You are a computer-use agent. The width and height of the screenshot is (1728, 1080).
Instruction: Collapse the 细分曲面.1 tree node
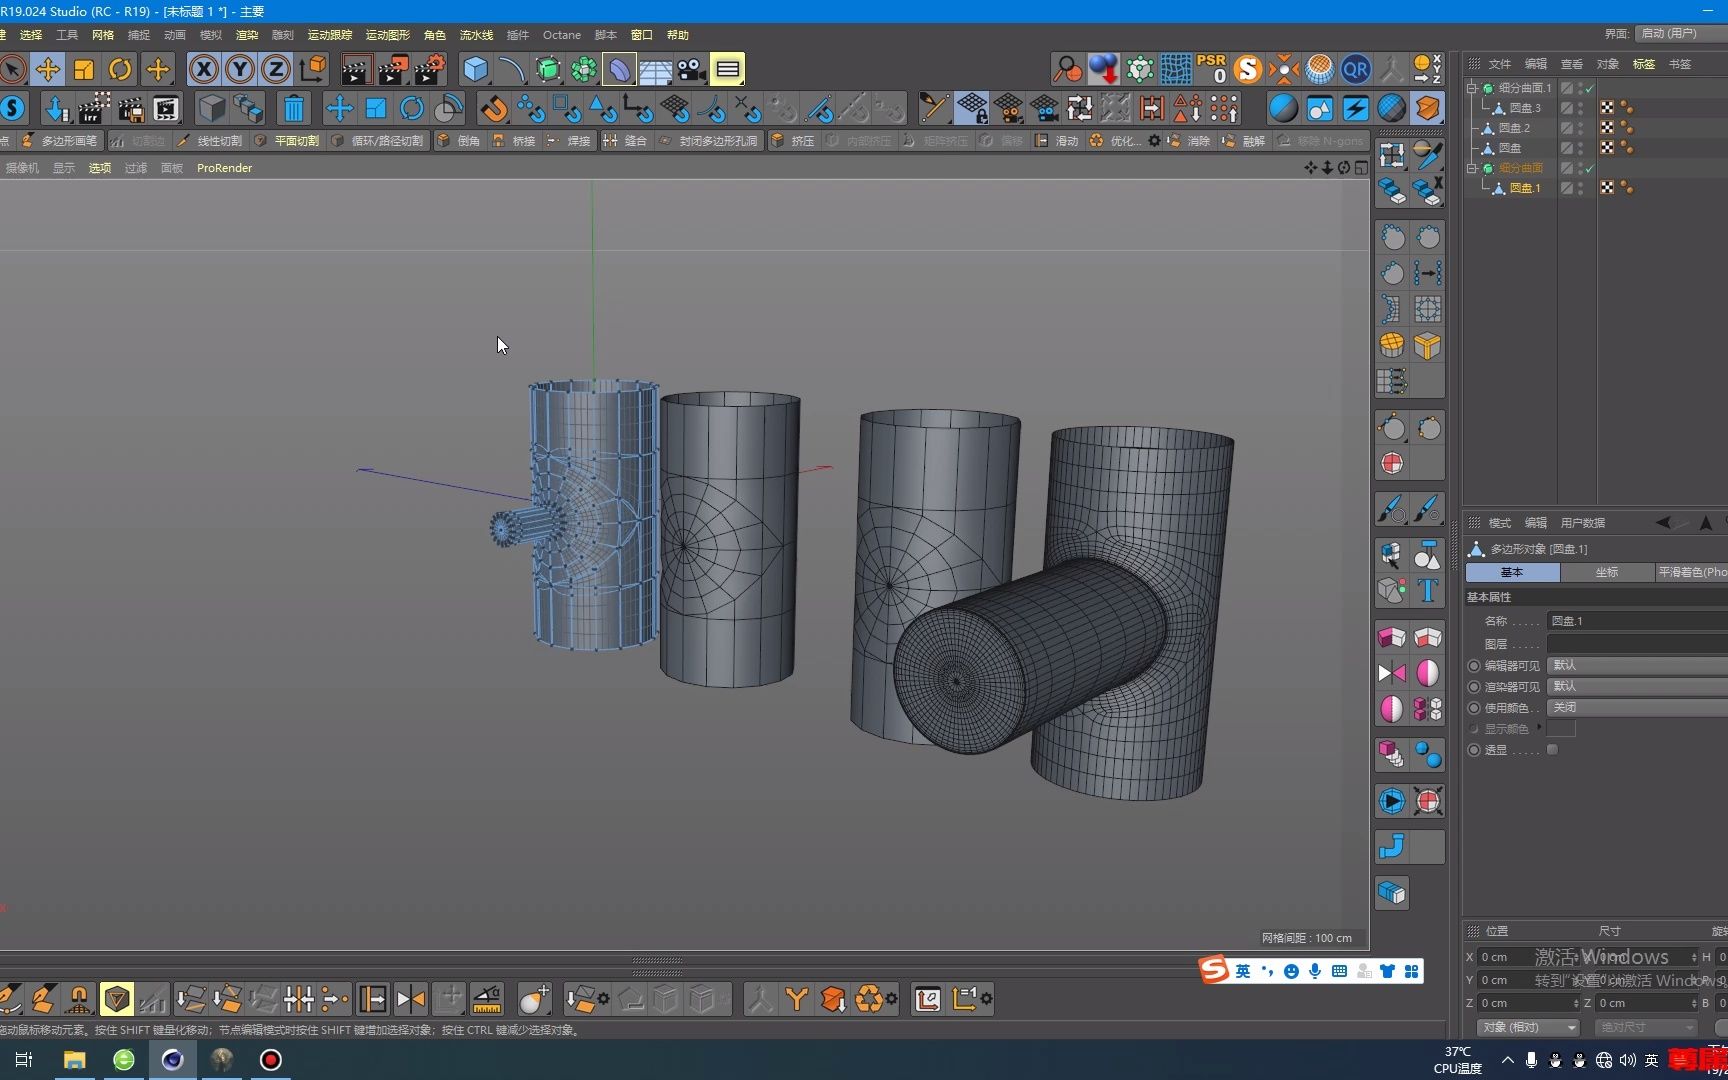click(1472, 88)
